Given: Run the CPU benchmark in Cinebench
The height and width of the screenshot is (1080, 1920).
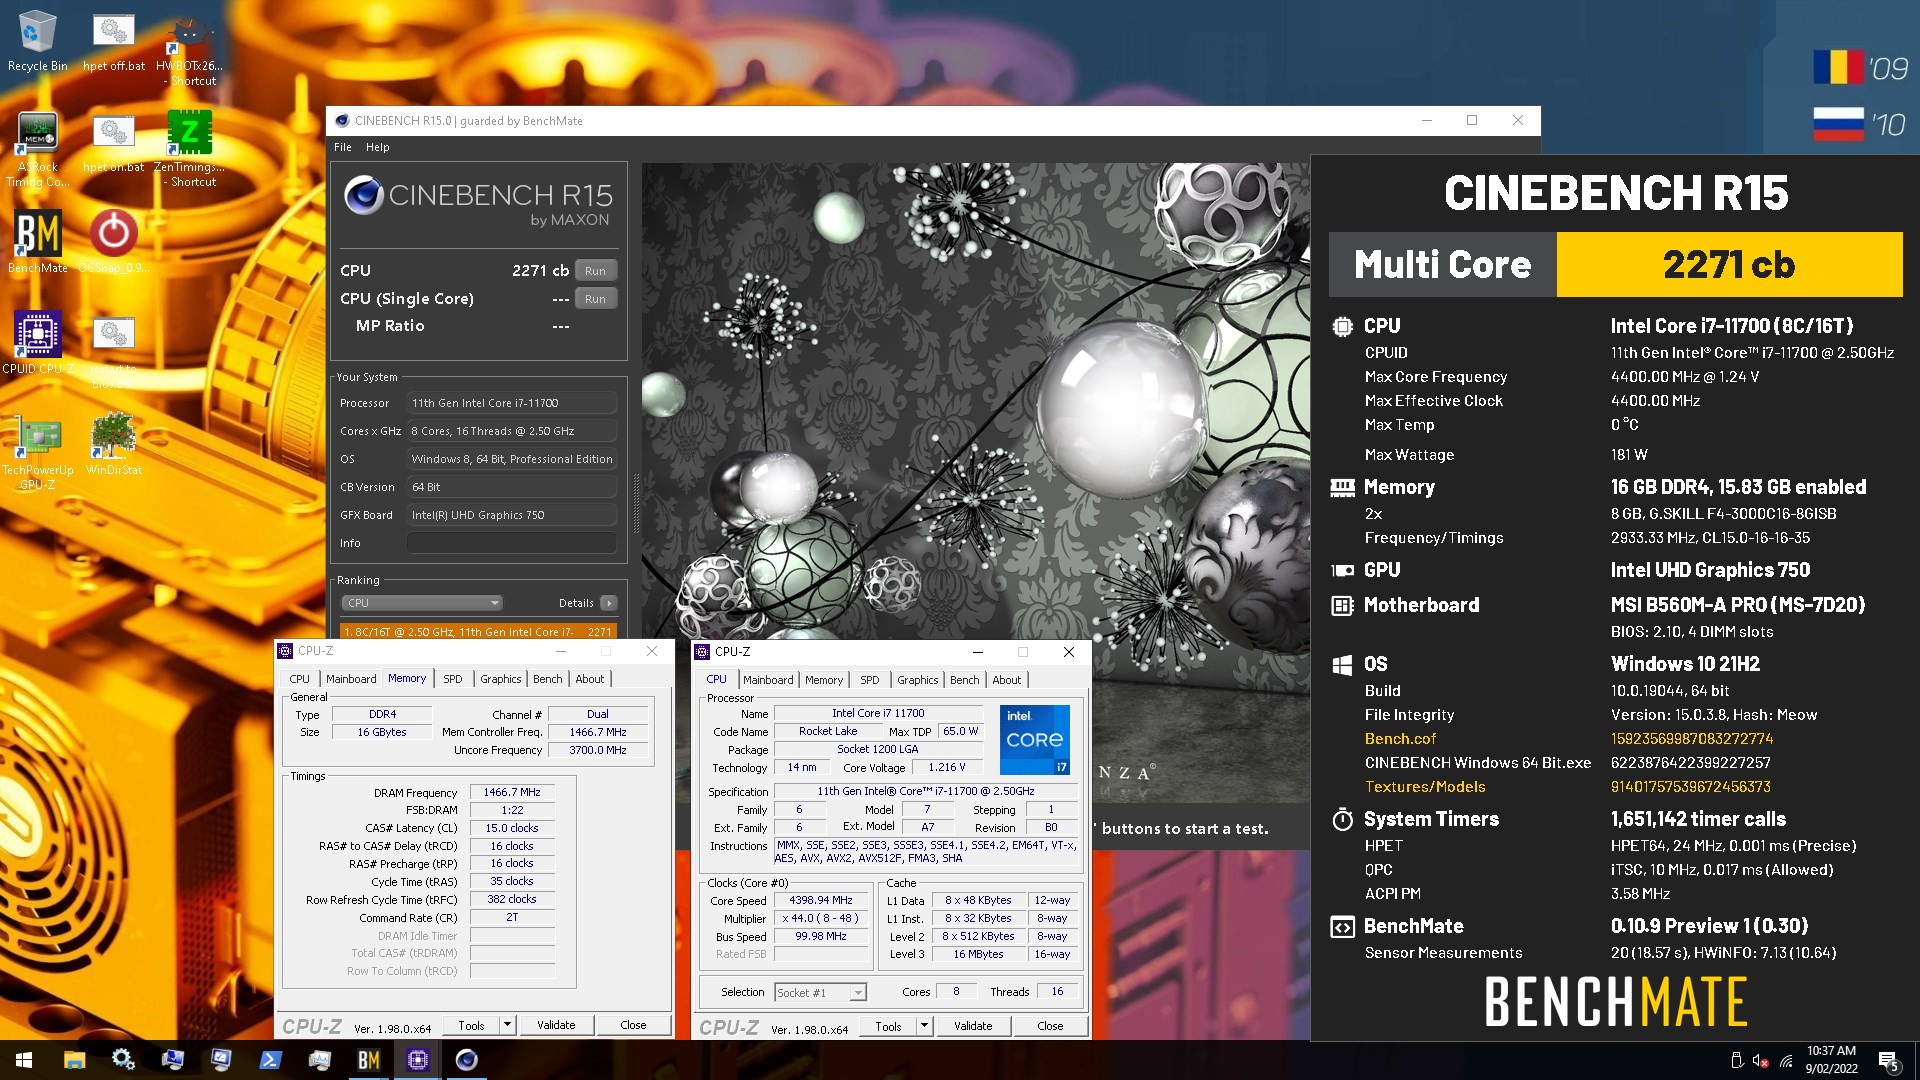Looking at the screenshot, I should (595, 271).
